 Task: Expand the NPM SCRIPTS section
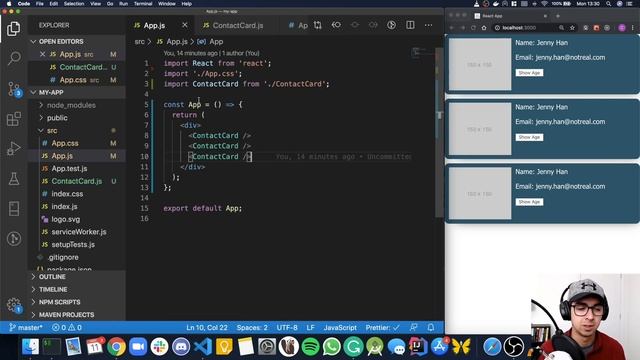click(77, 302)
